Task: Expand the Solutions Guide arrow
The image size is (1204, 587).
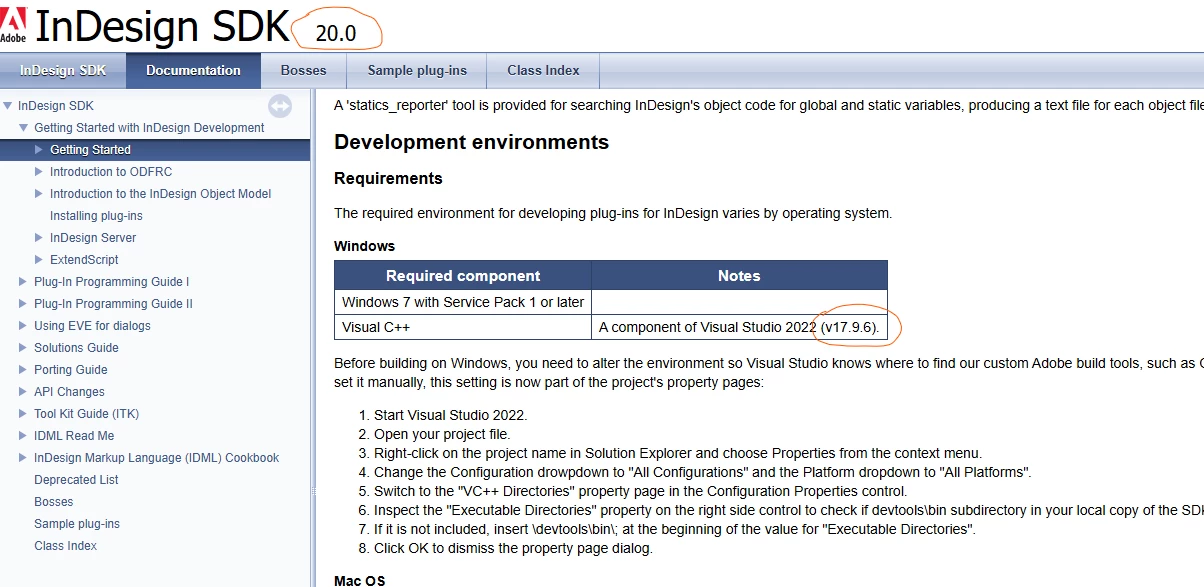Action: (x=24, y=348)
